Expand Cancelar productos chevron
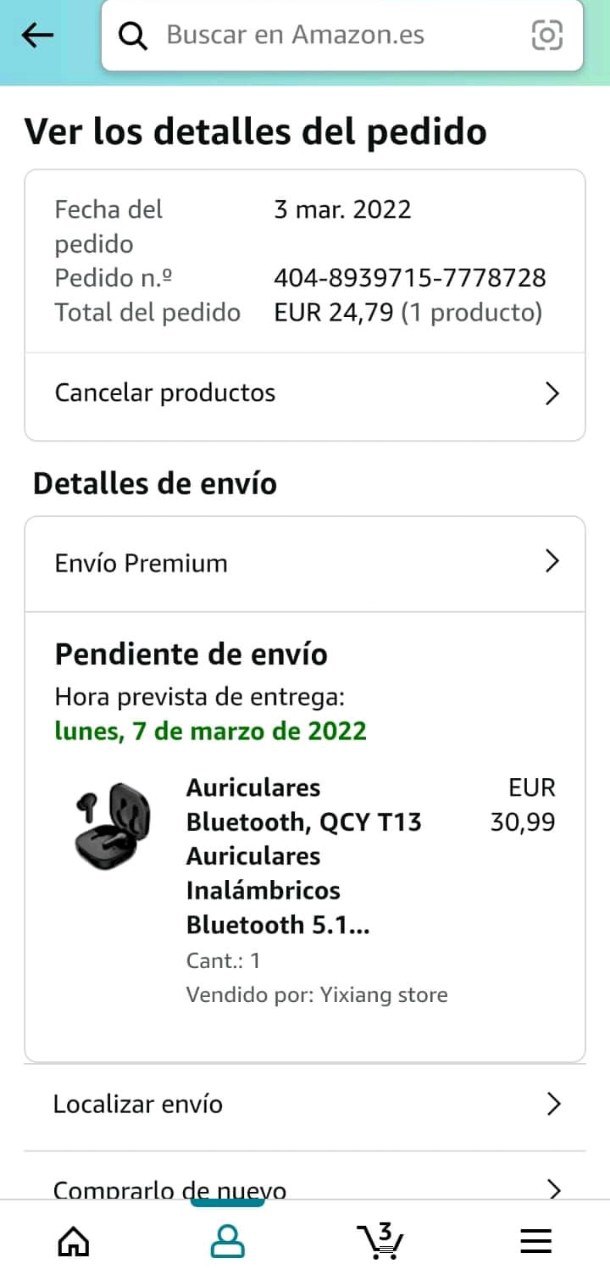The height and width of the screenshot is (1280, 610). tap(552, 393)
